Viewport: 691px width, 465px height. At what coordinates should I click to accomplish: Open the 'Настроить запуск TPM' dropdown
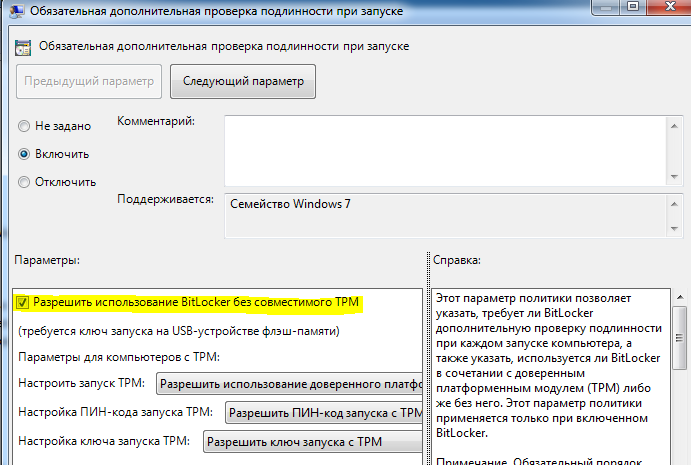[290, 384]
